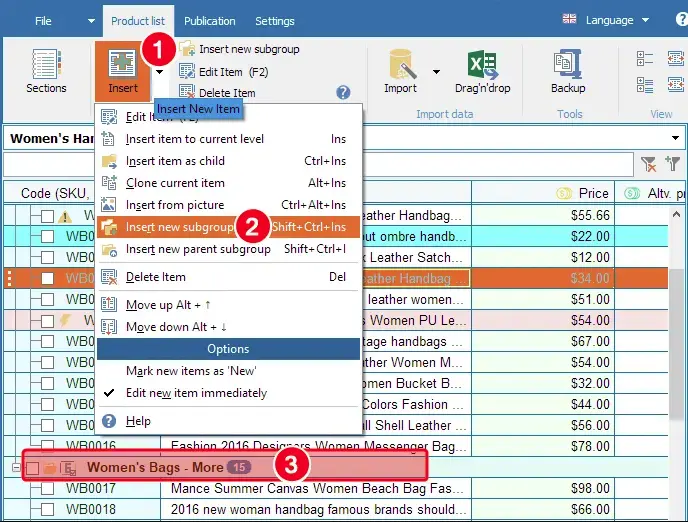Toggle Edit new item immediately option
The width and height of the screenshot is (688, 522).
pos(228,393)
